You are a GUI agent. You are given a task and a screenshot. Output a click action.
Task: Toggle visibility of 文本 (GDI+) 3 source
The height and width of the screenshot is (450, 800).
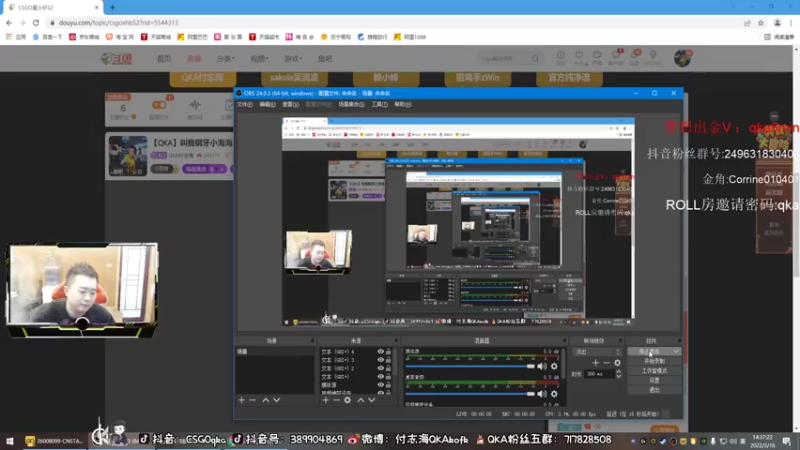click(380, 360)
